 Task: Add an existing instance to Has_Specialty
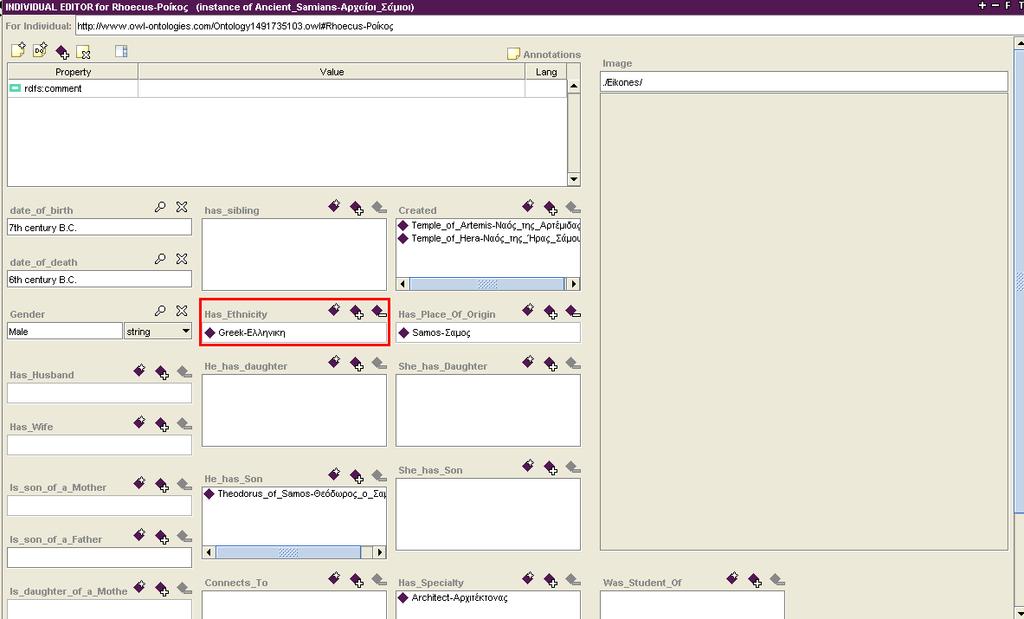(x=551, y=580)
